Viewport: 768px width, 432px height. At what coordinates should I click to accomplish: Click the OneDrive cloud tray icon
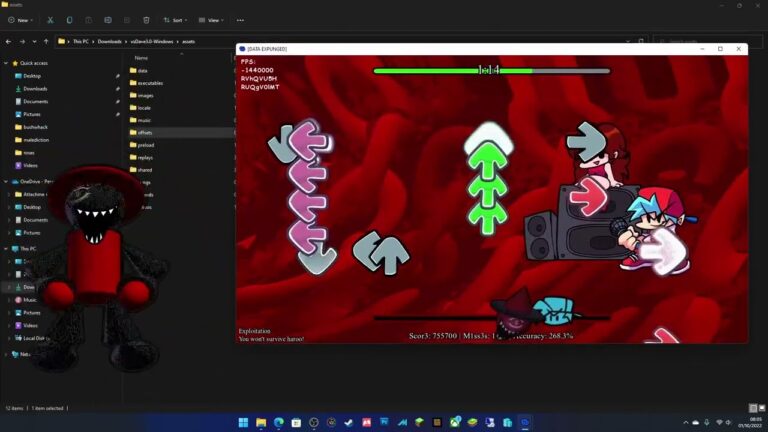696,422
